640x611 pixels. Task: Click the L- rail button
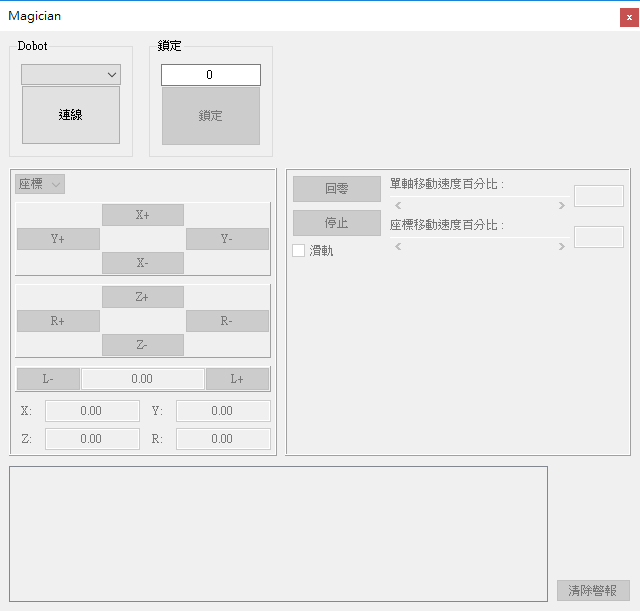(x=48, y=379)
